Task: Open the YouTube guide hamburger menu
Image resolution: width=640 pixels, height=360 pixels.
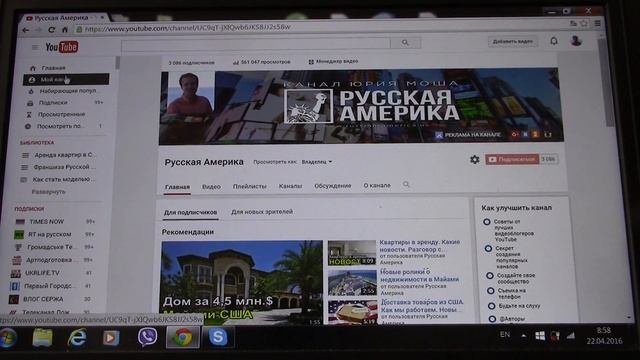Action: click(x=35, y=47)
